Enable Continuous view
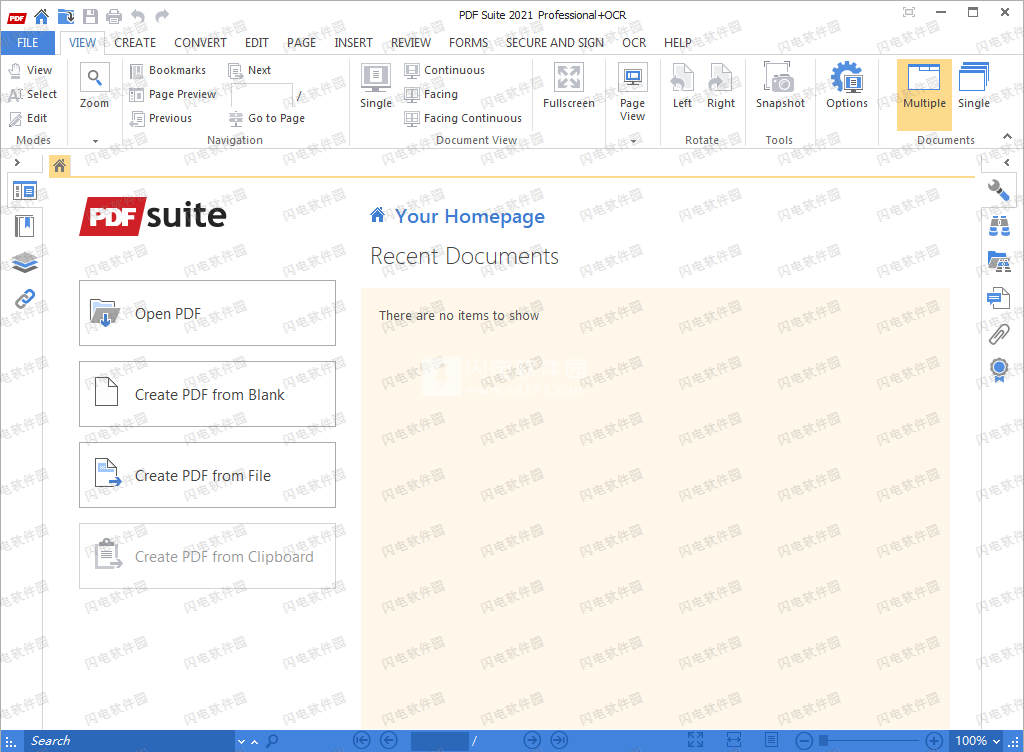Screen dimensions: 1024x752 [445, 70]
